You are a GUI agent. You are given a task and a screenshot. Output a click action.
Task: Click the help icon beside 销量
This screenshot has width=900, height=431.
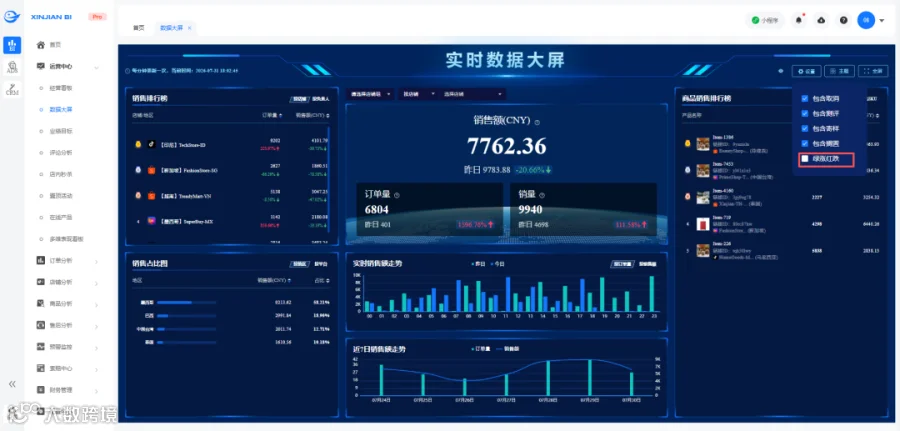(x=541, y=195)
